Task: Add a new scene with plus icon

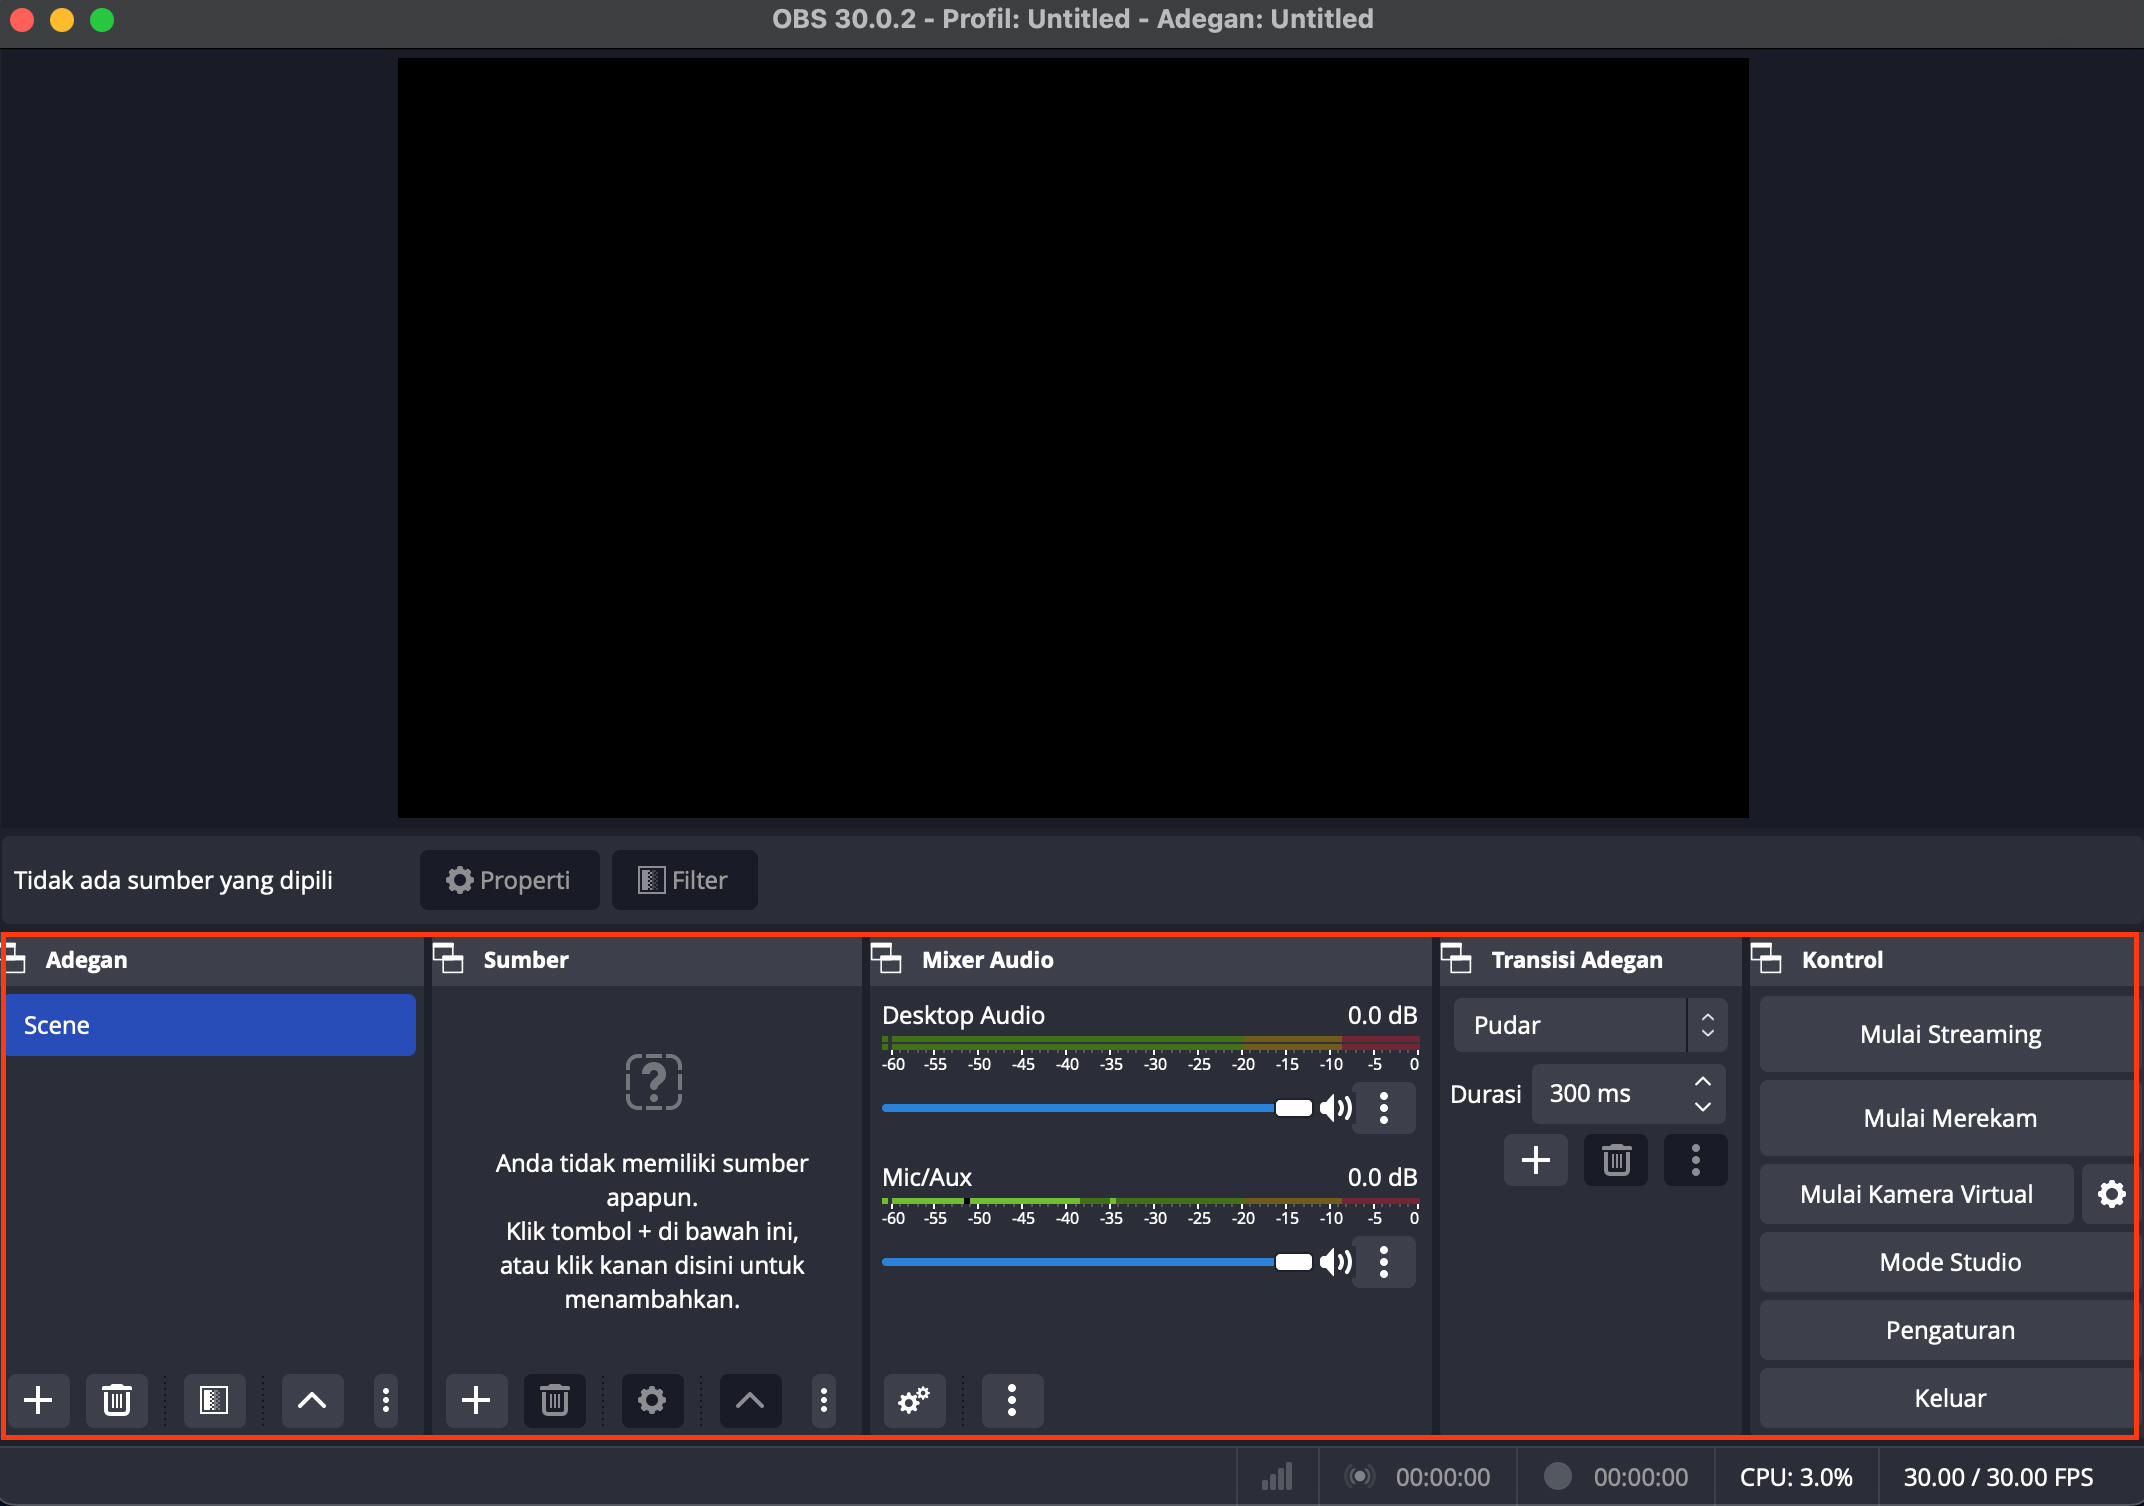Action: pos(38,1400)
